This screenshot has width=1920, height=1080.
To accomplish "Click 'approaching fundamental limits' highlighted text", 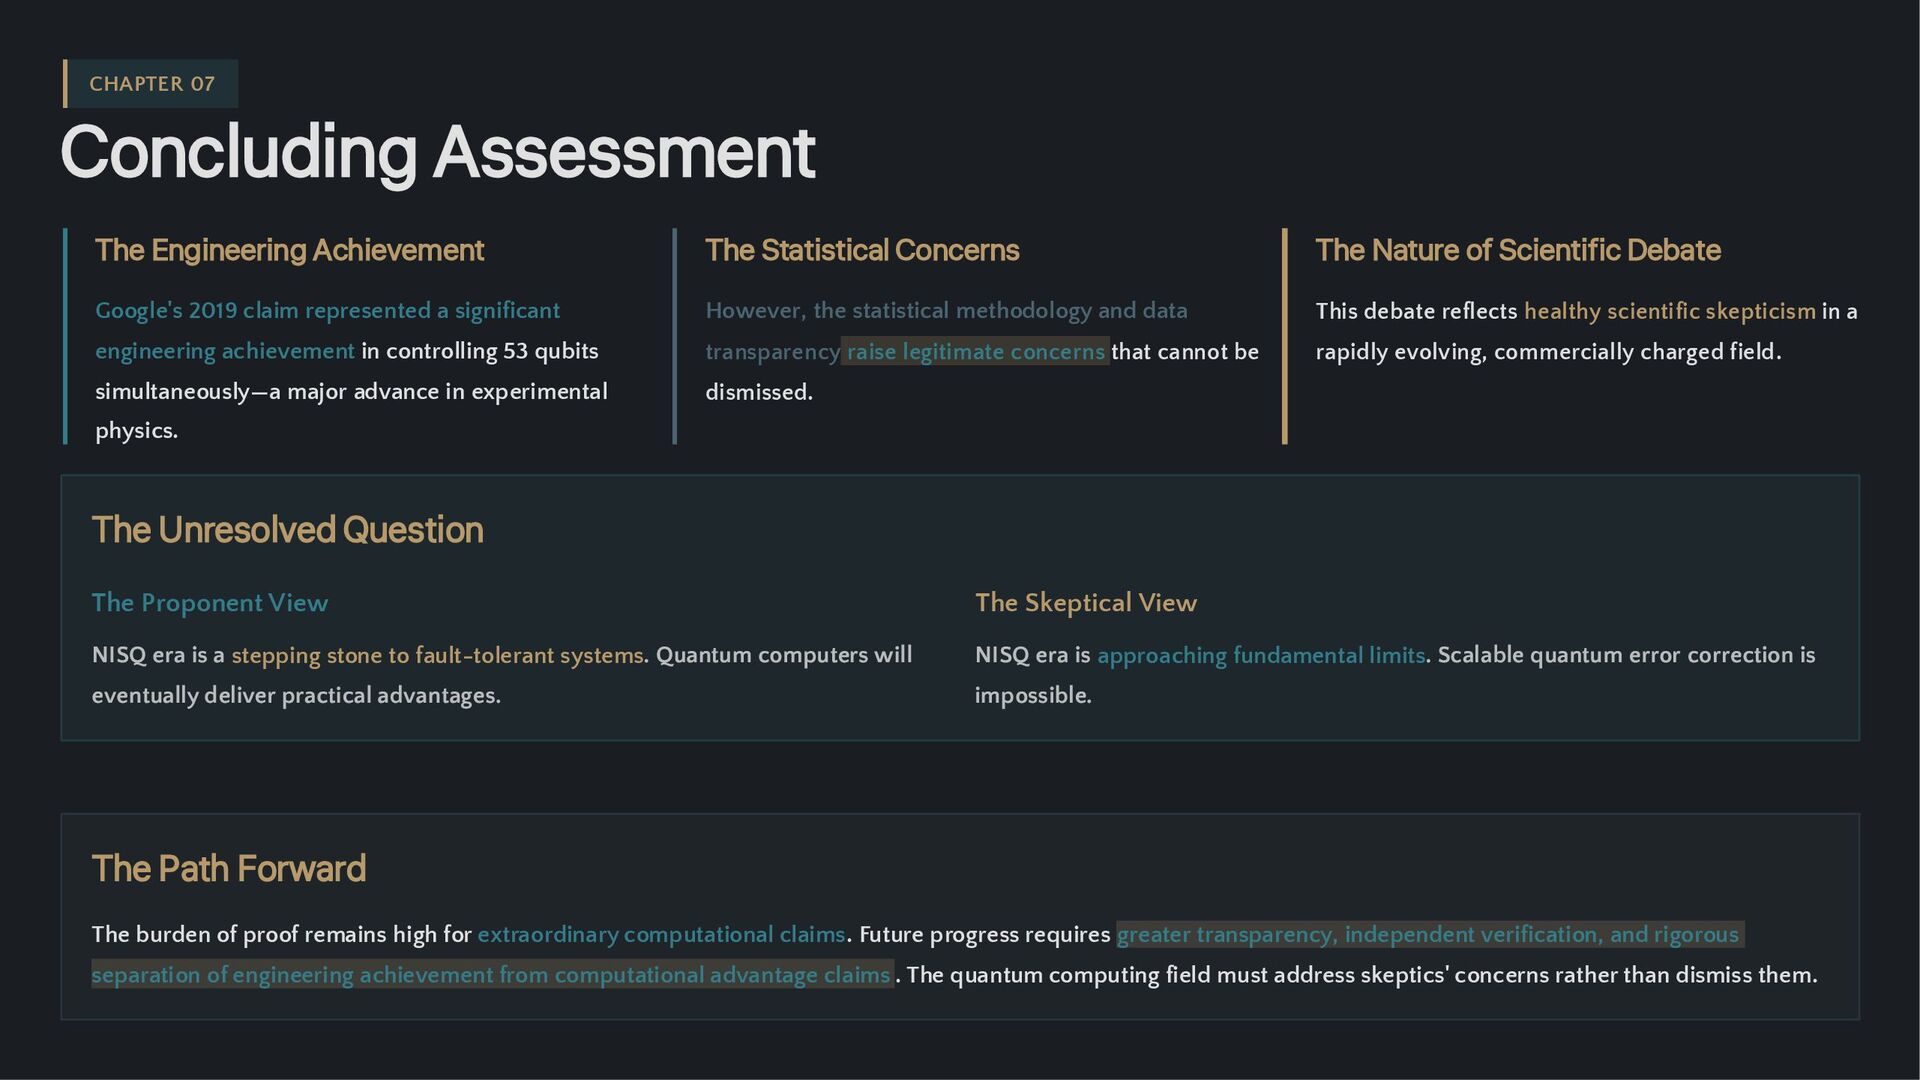I will tap(1260, 656).
